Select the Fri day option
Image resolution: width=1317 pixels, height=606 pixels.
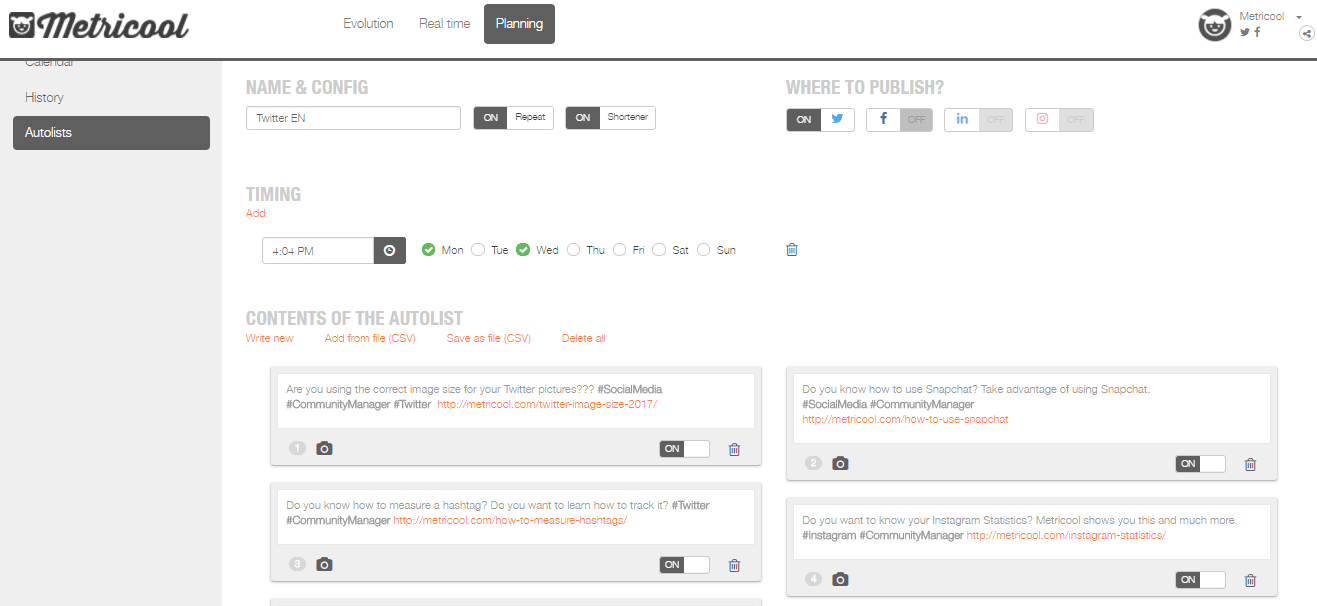[620, 250]
